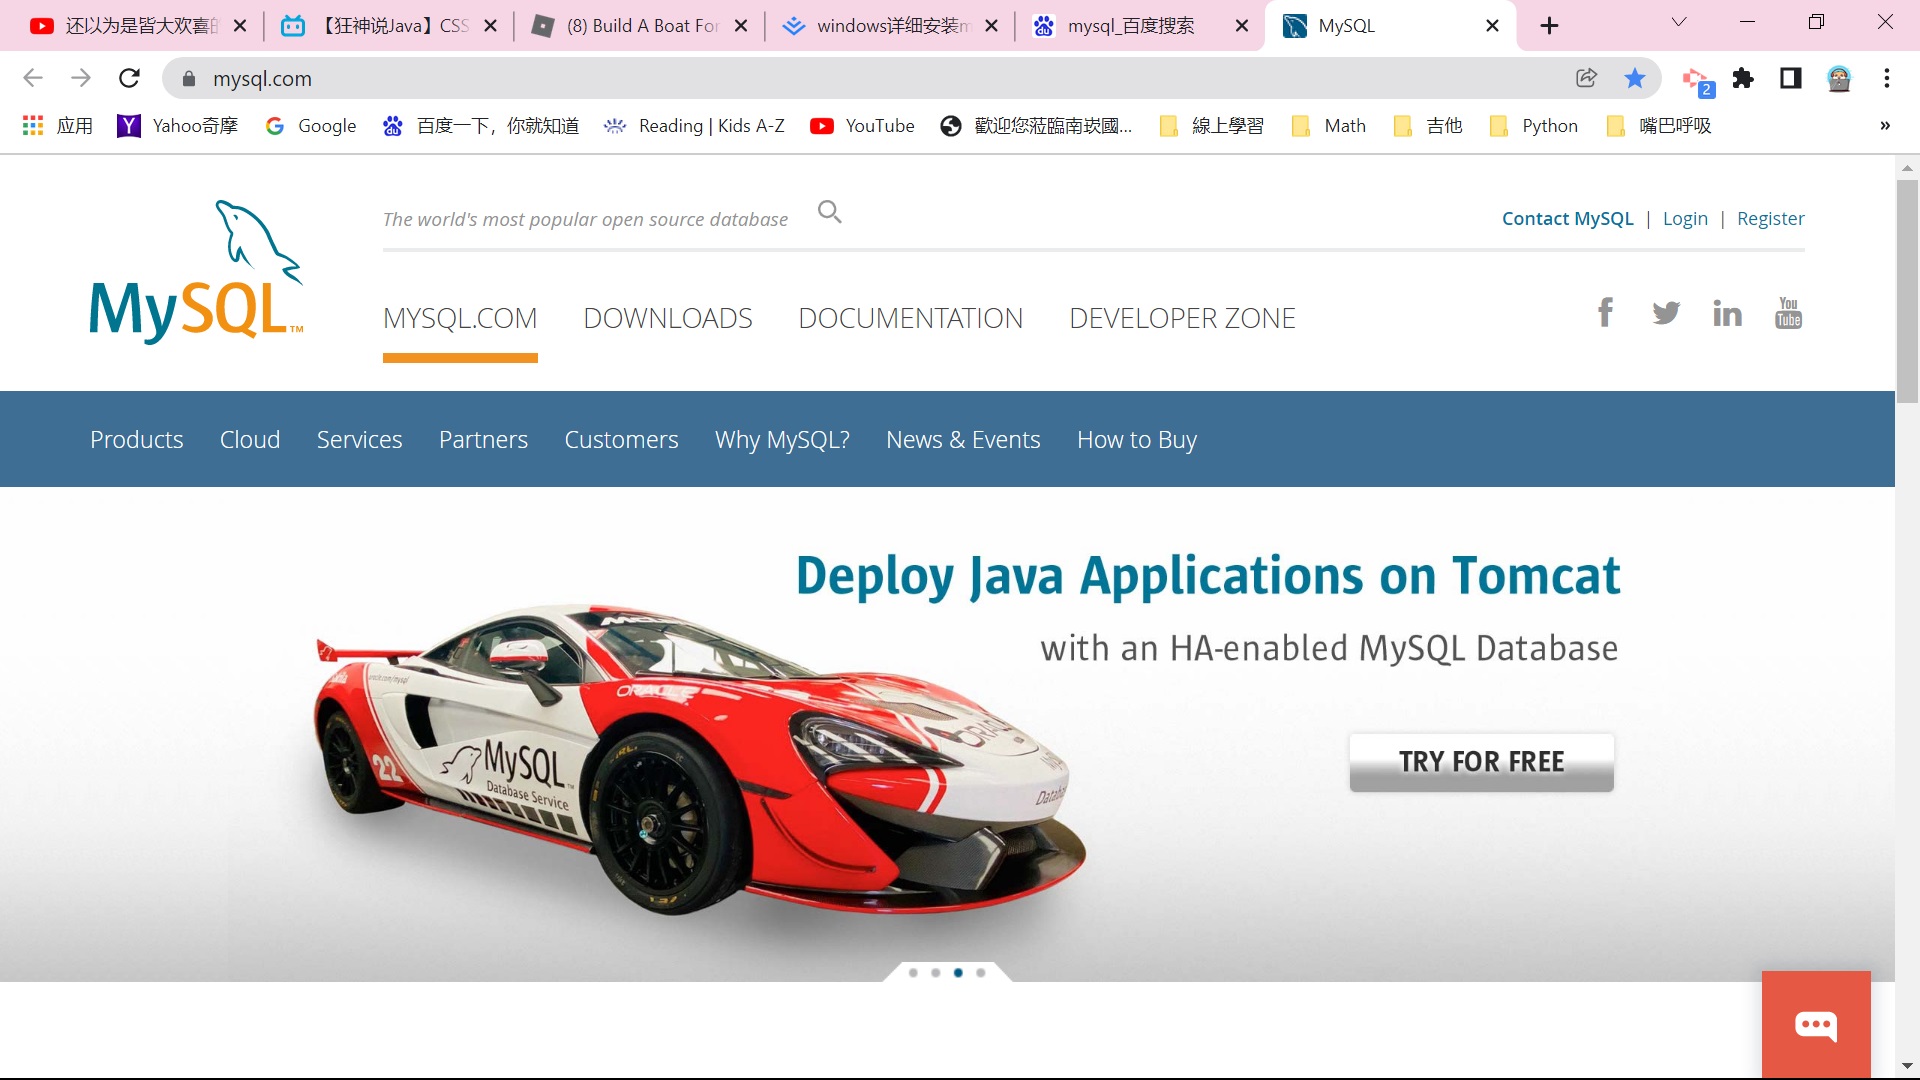This screenshot has height=1080, width=1920.
Task: Click the scrollbar down arrow
Action: tap(1907, 1066)
